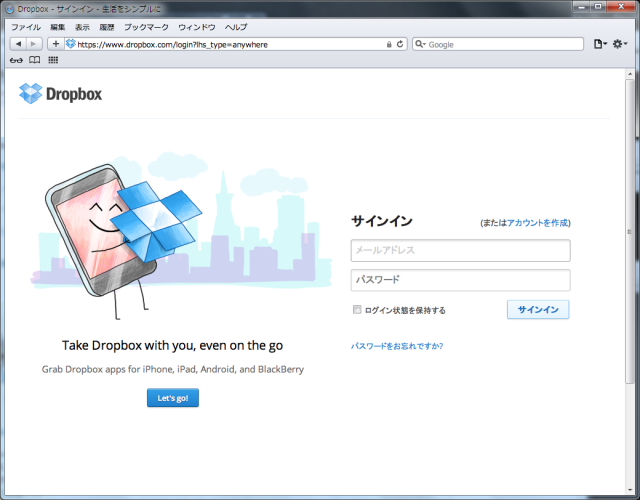Viewport: 640px width, 500px height.
Task: Click the サインイン button
Action: 538,310
